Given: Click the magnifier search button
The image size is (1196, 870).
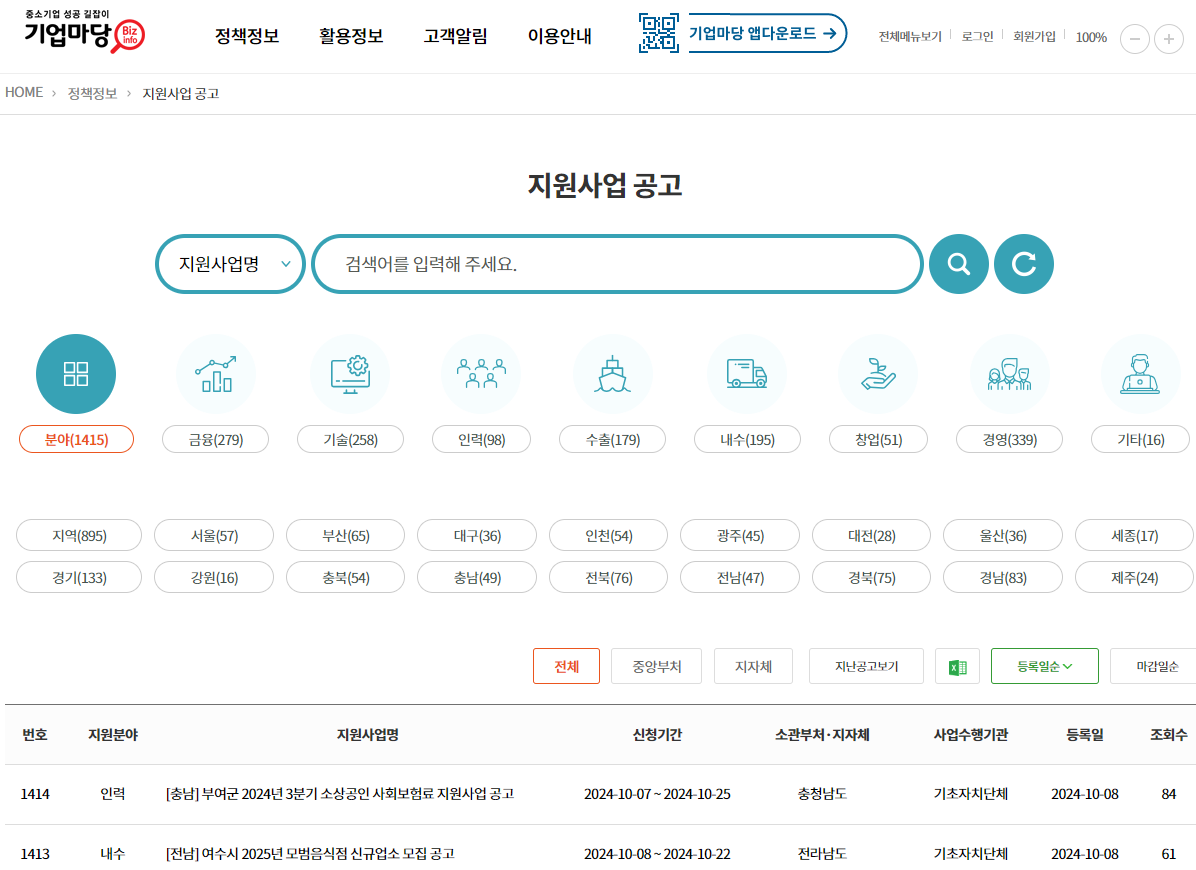Looking at the screenshot, I should point(959,264).
